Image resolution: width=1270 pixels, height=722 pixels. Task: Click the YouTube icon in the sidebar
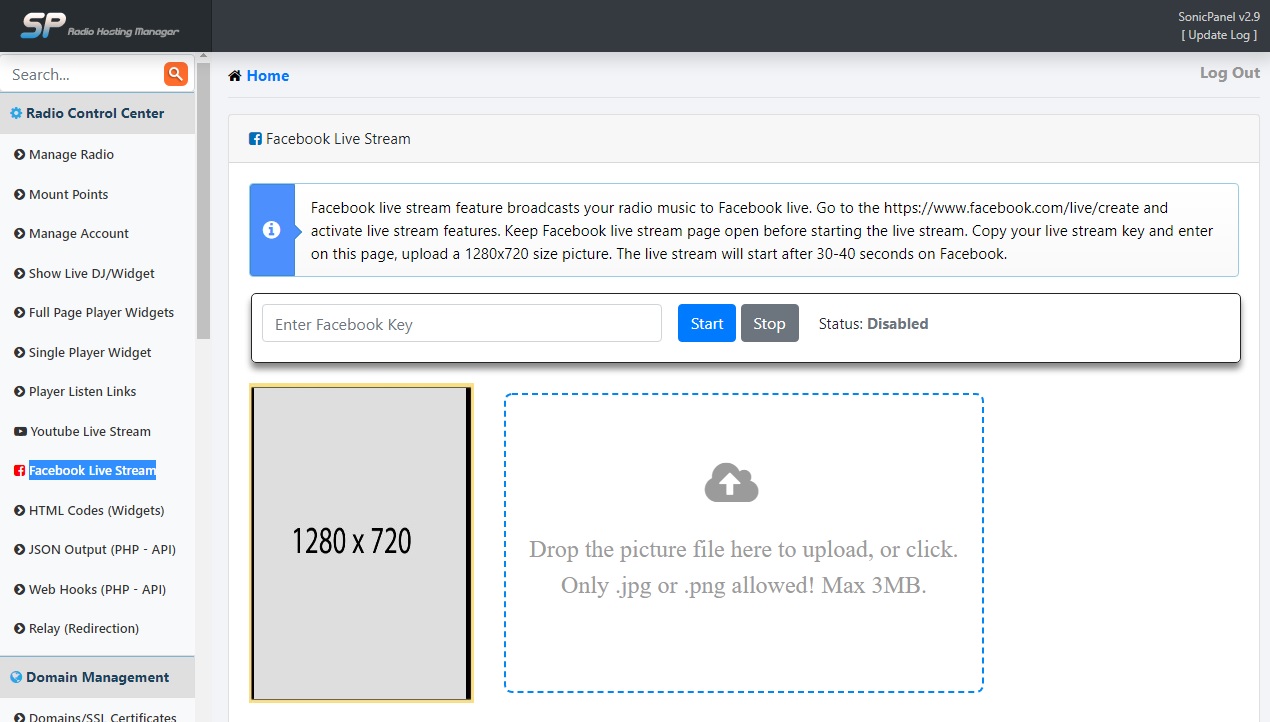tap(20, 432)
